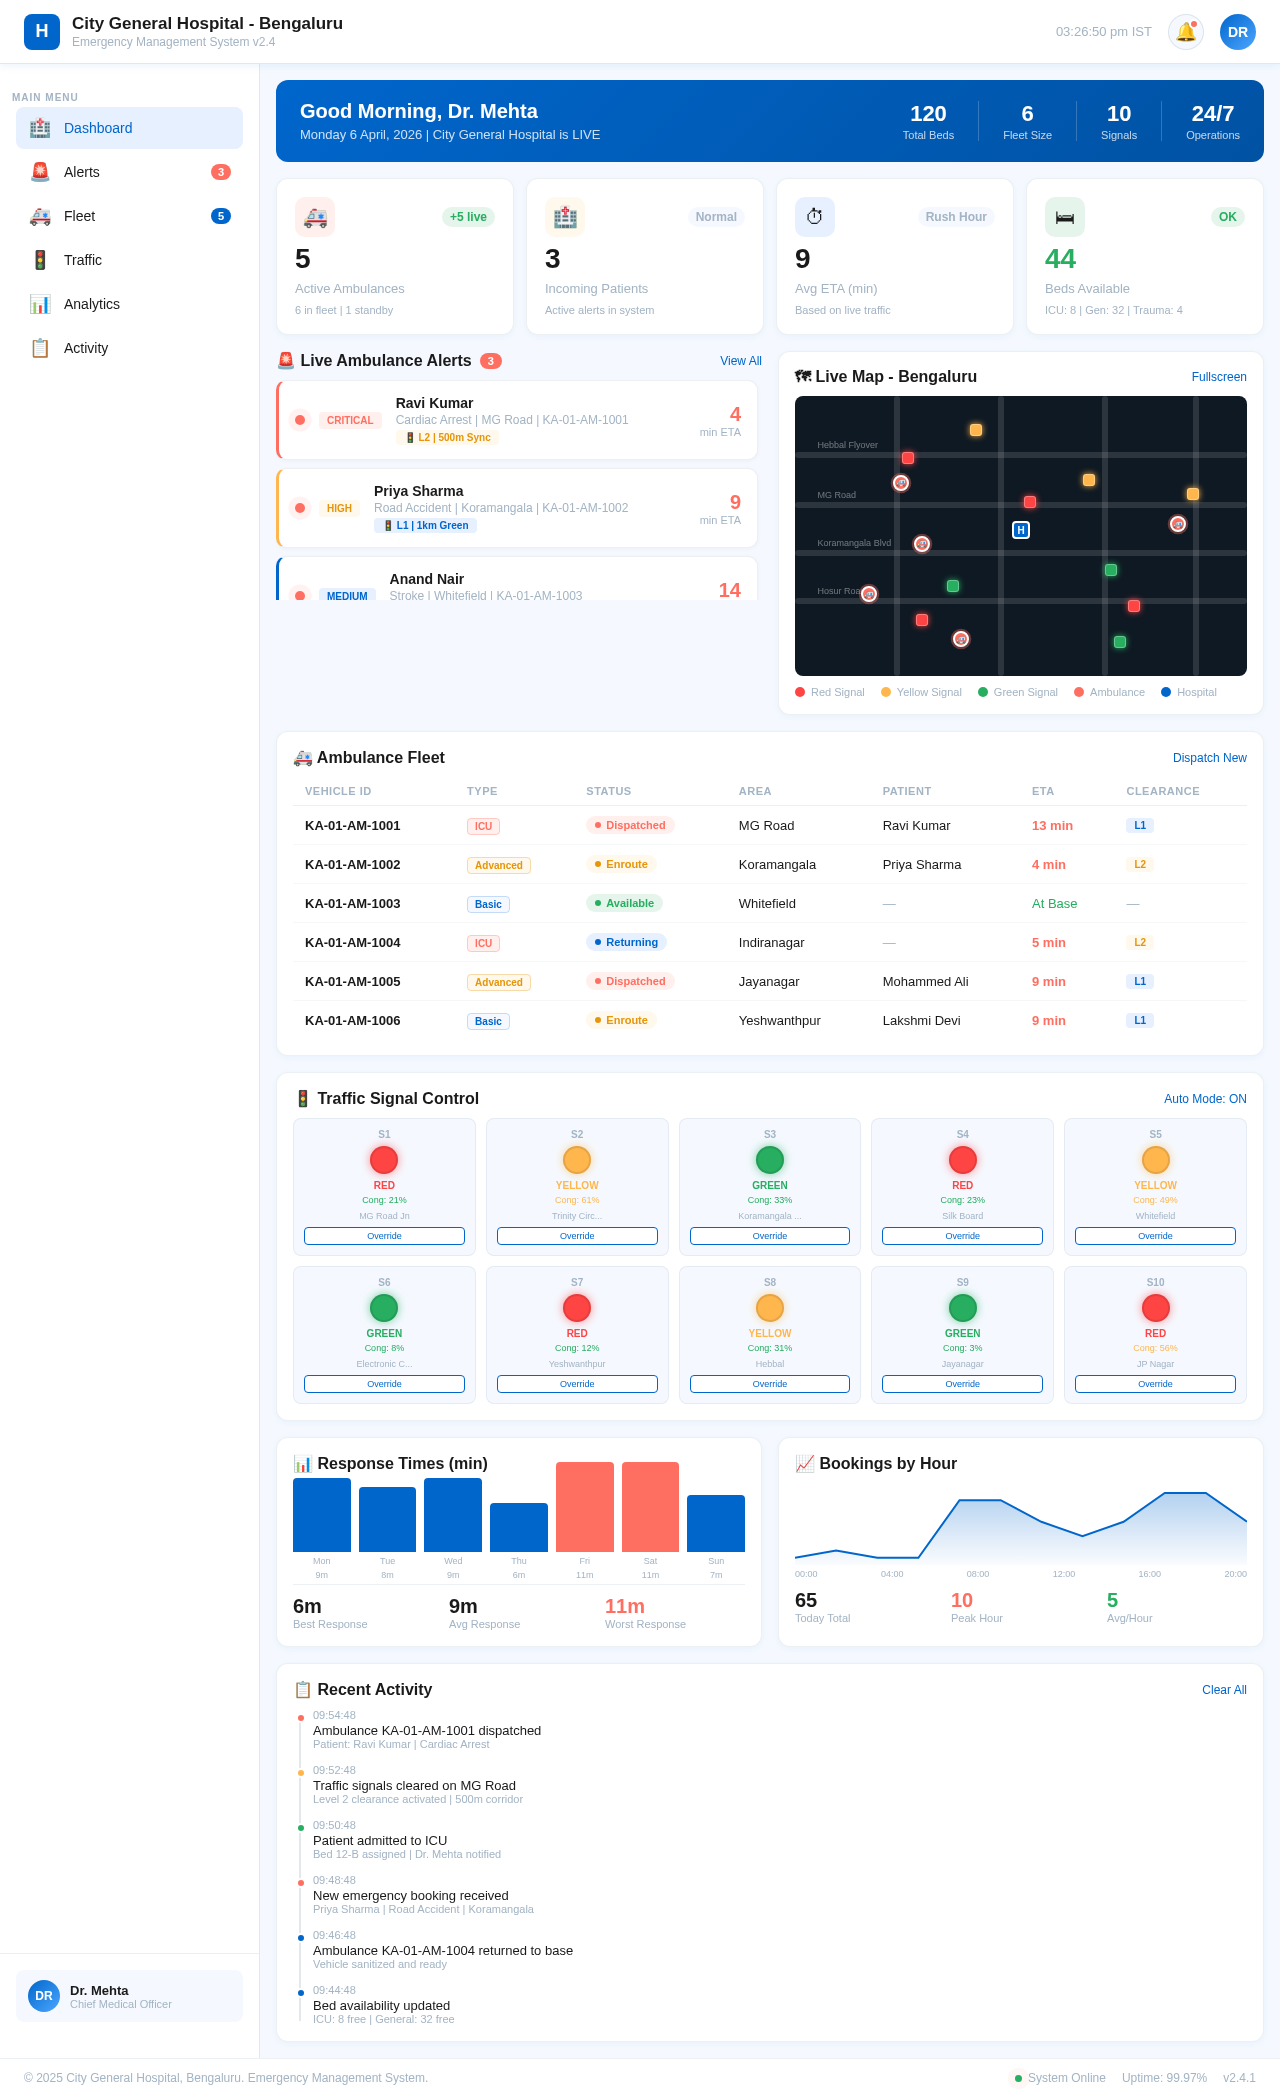Image resolution: width=1280 pixels, height=2097 pixels.
Task: Override signal S7 Yeshwanthpur
Action: (x=577, y=1384)
